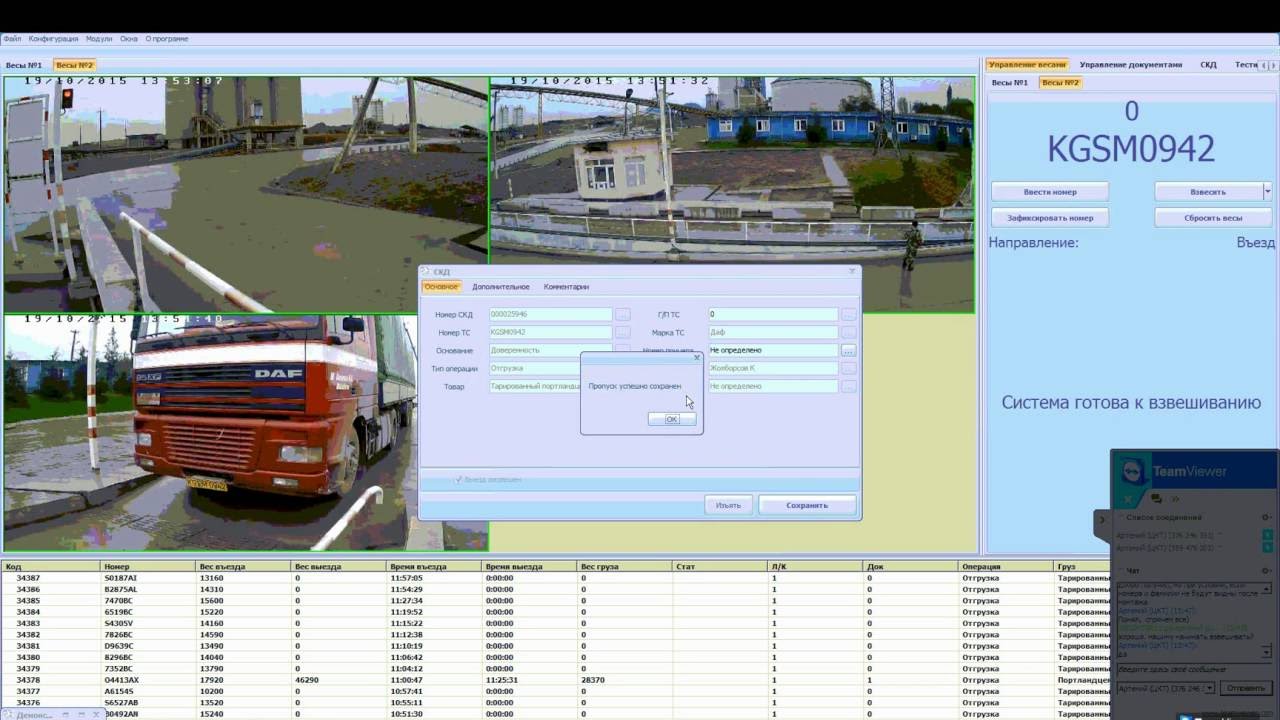Select table row with number S0187AI
Screen dimensions: 1280x720
555,578
